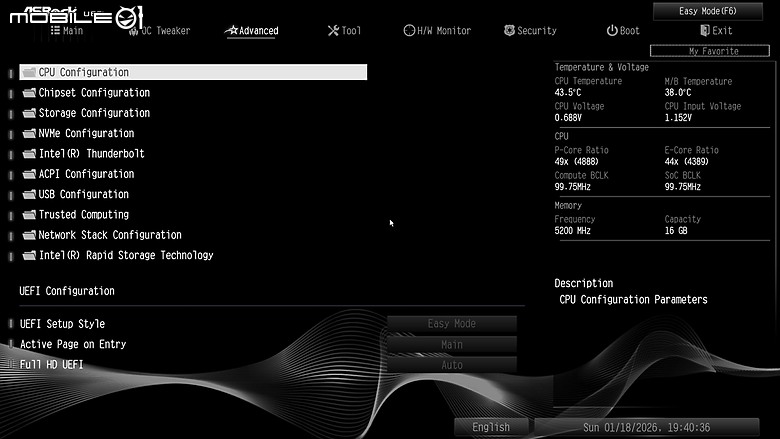Image resolution: width=780 pixels, height=439 pixels.
Task: Switch to the OC Tweaker tab
Action: tap(160, 30)
